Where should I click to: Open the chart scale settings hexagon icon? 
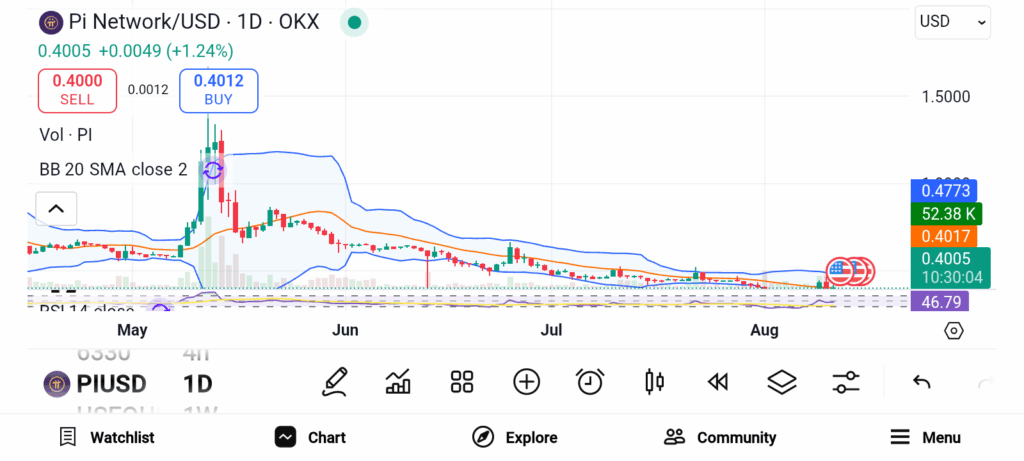pos(953,331)
